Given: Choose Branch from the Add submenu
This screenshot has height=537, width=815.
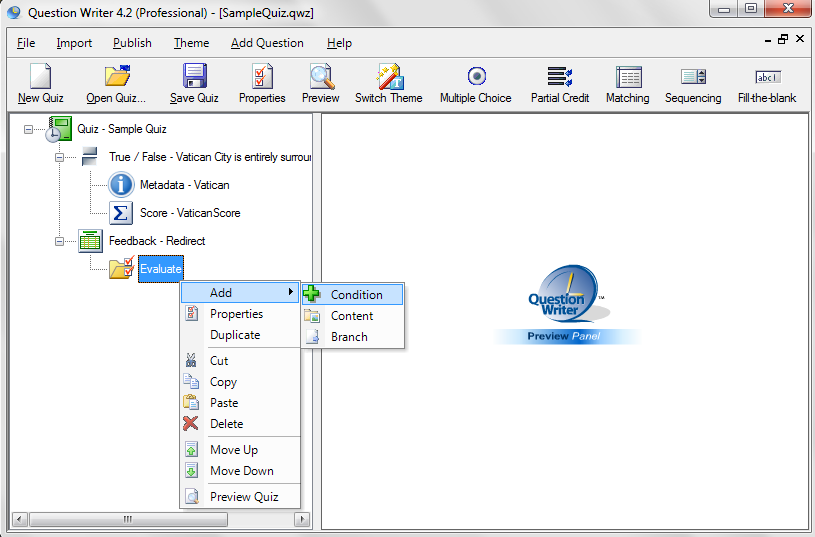Looking at the screenshot, I should tap(352, 337).
